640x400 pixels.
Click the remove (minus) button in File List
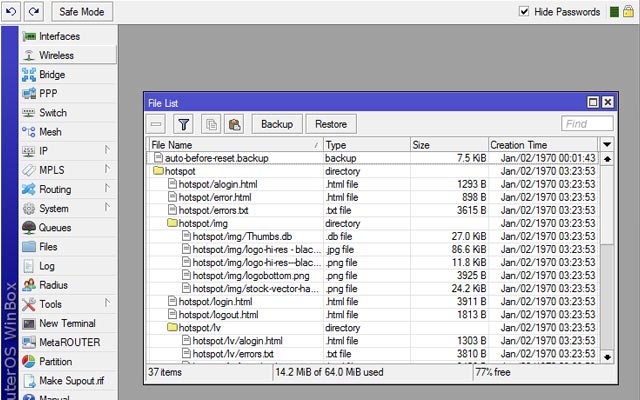157,124
